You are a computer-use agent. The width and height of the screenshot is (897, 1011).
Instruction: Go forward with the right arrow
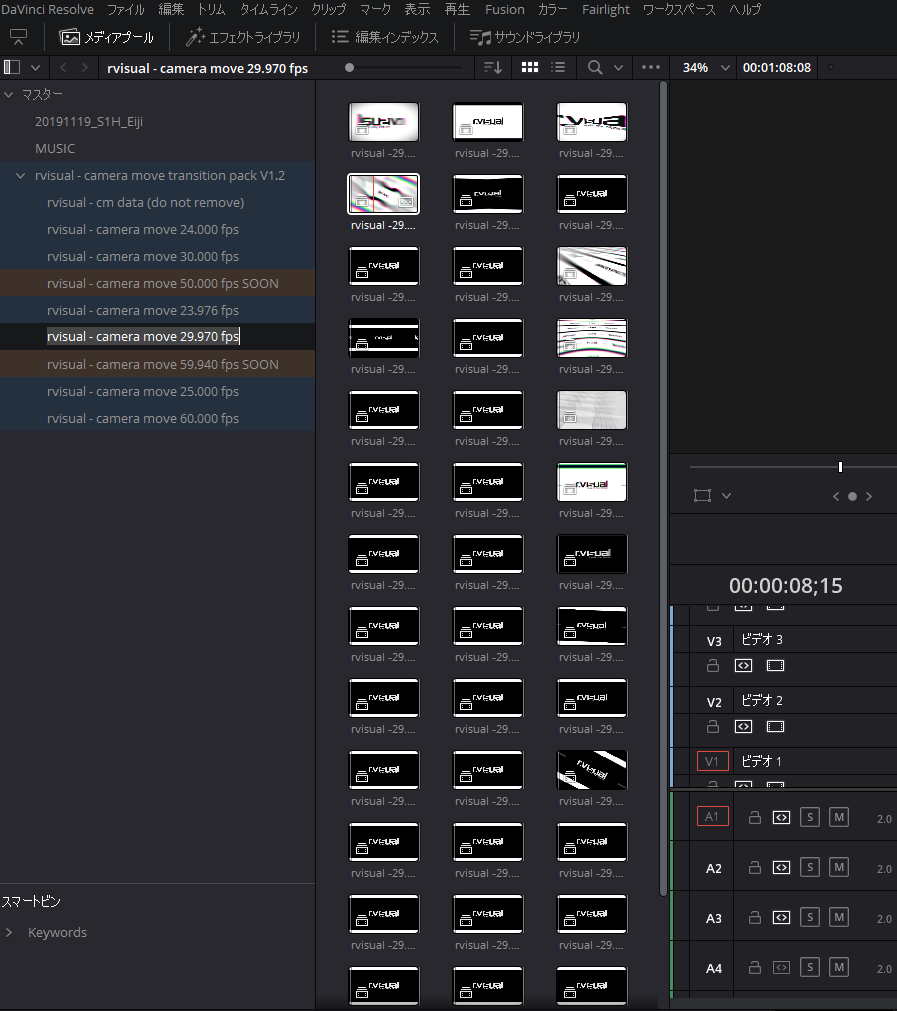tap(84, 67)
